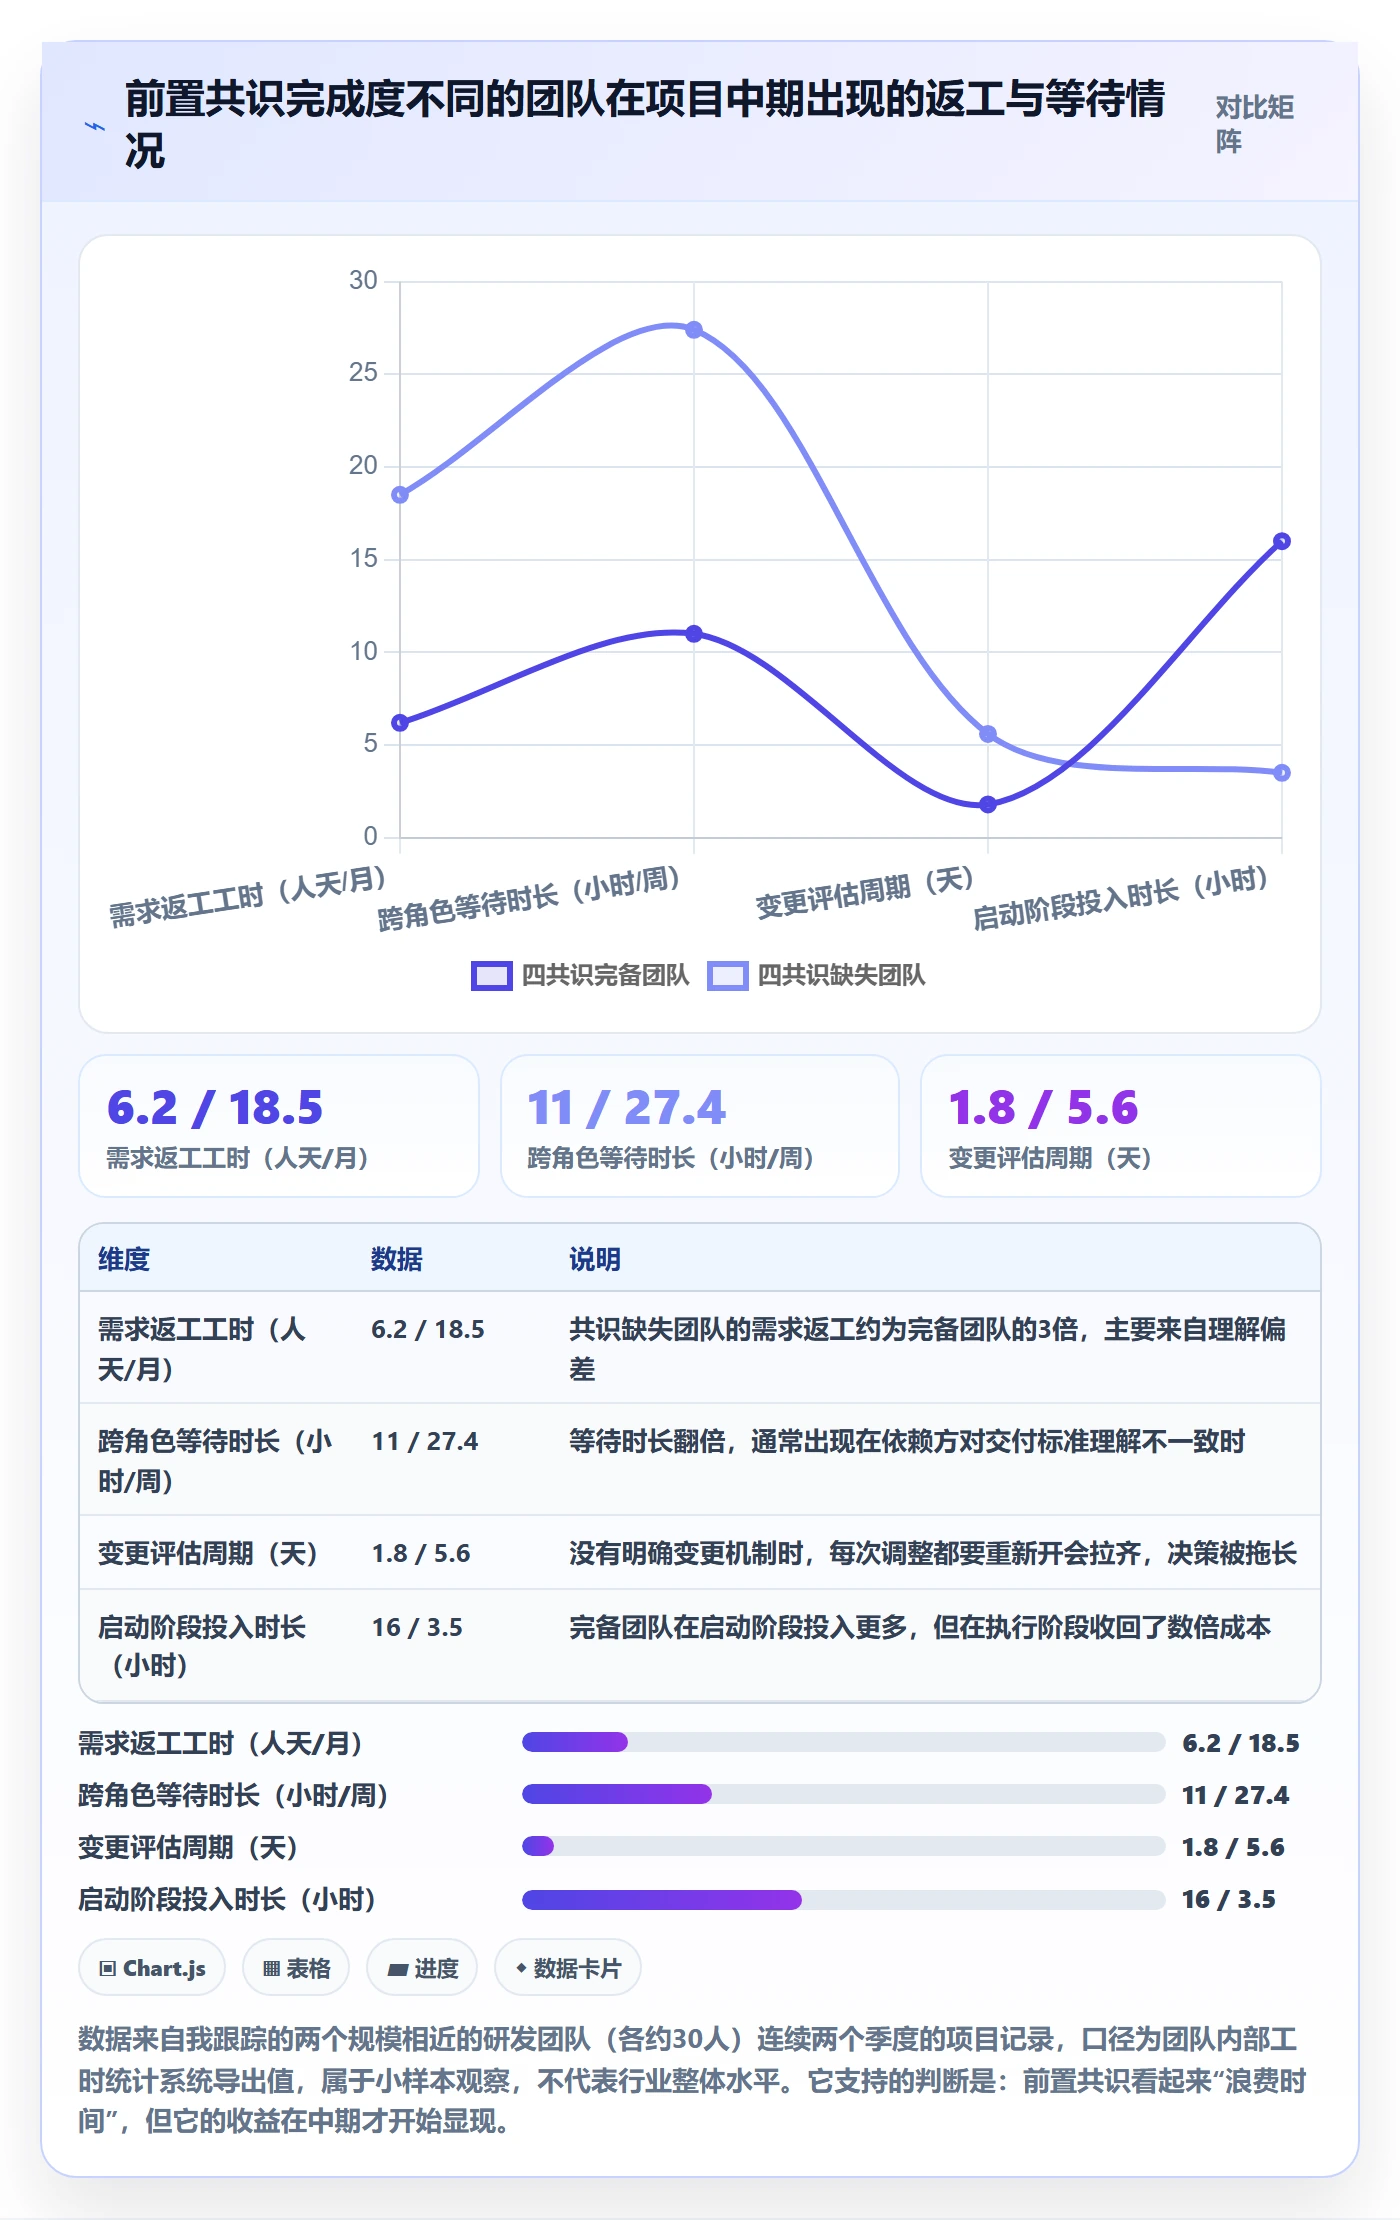Viewport: 1400px width, 2220px height.
Task: Click table cell 启动阶段投入时长（小时）
Action: click(x=214, y=1646)
